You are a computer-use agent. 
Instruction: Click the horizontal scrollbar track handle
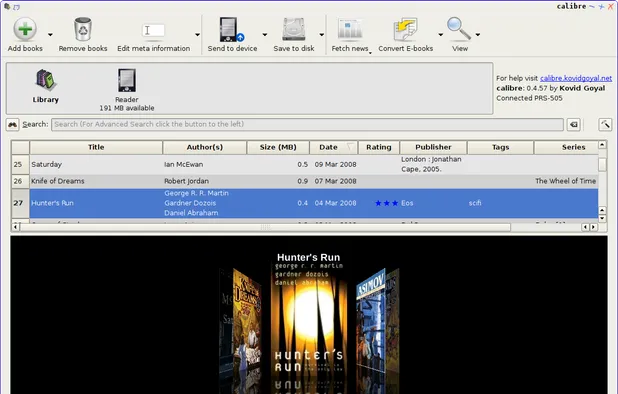[265, 227]
